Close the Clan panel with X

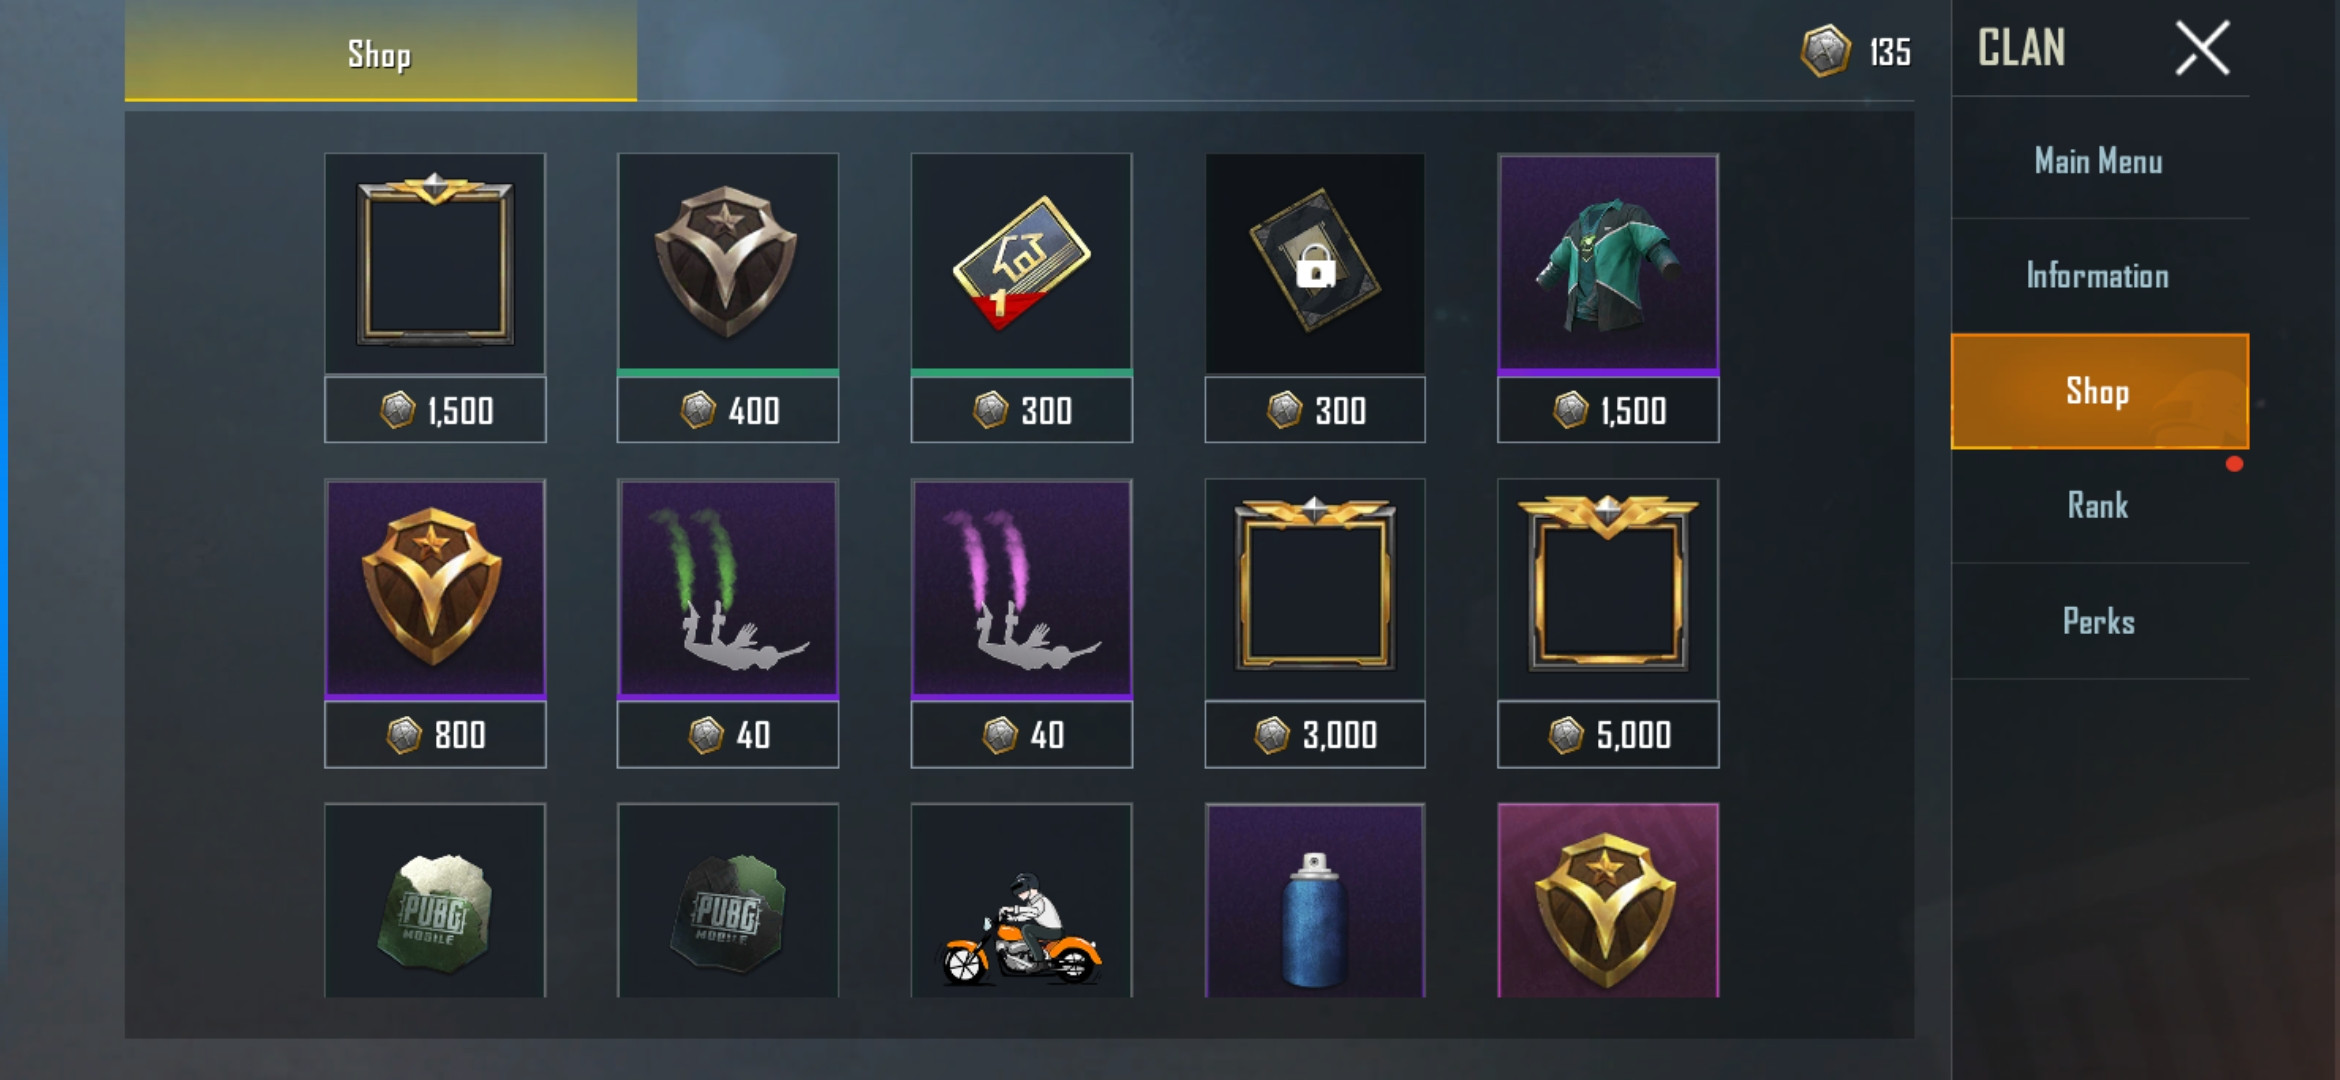tap(2203, 48)
